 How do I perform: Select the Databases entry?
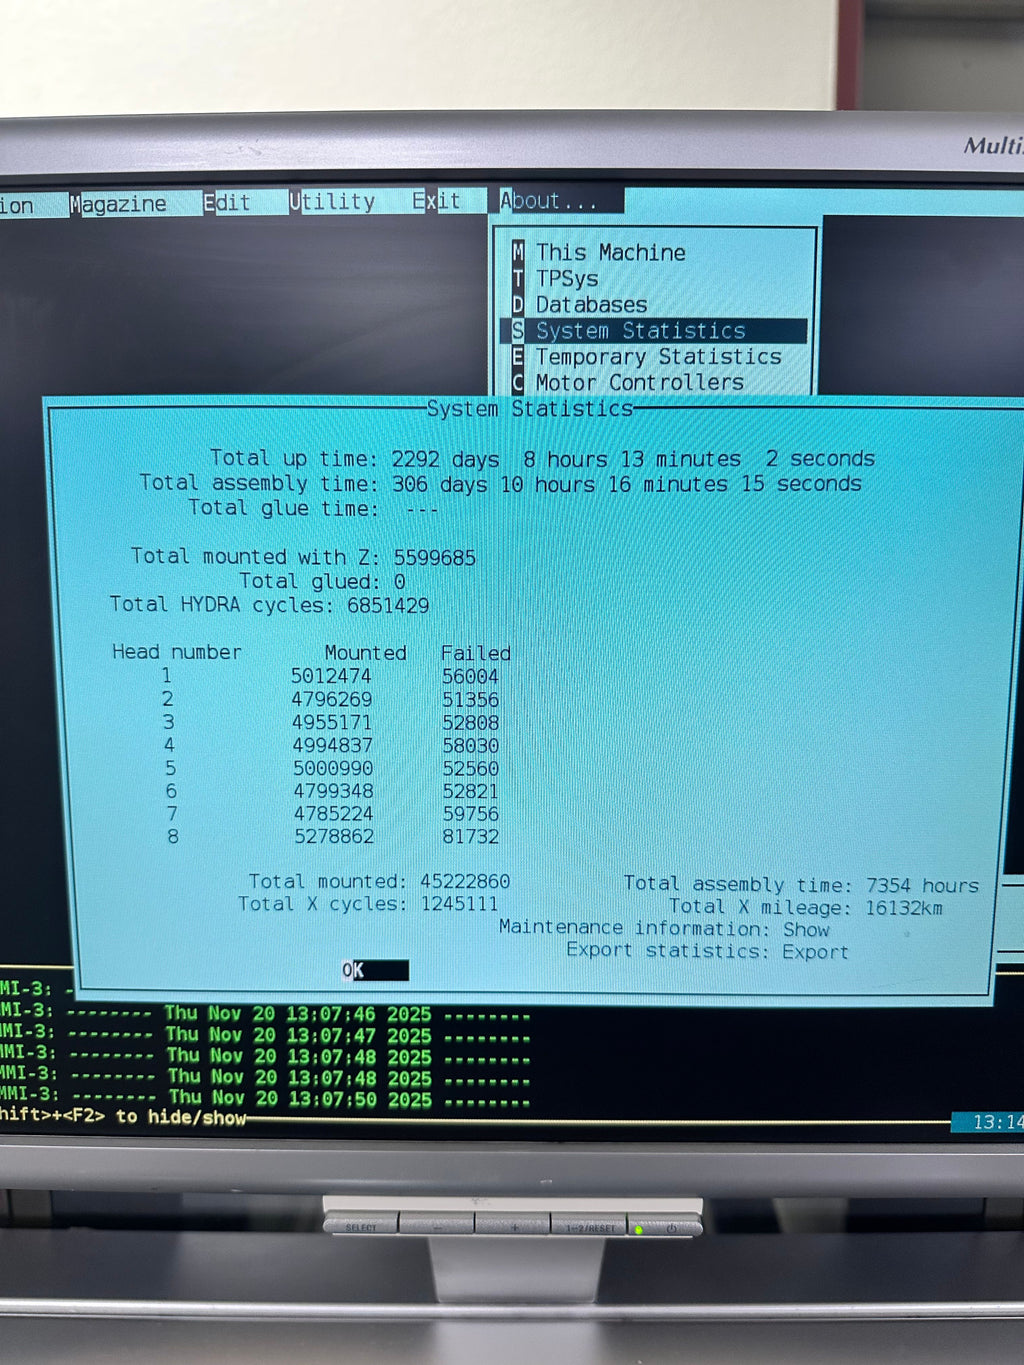[591, 305]
